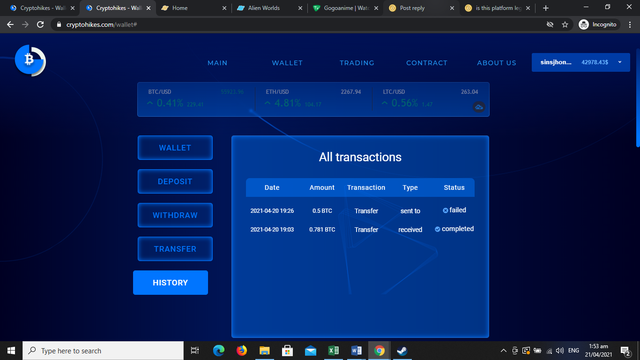Click the BTC/USD ticker label
Viewport: 640px width, 360px height.
pos(160,92)
